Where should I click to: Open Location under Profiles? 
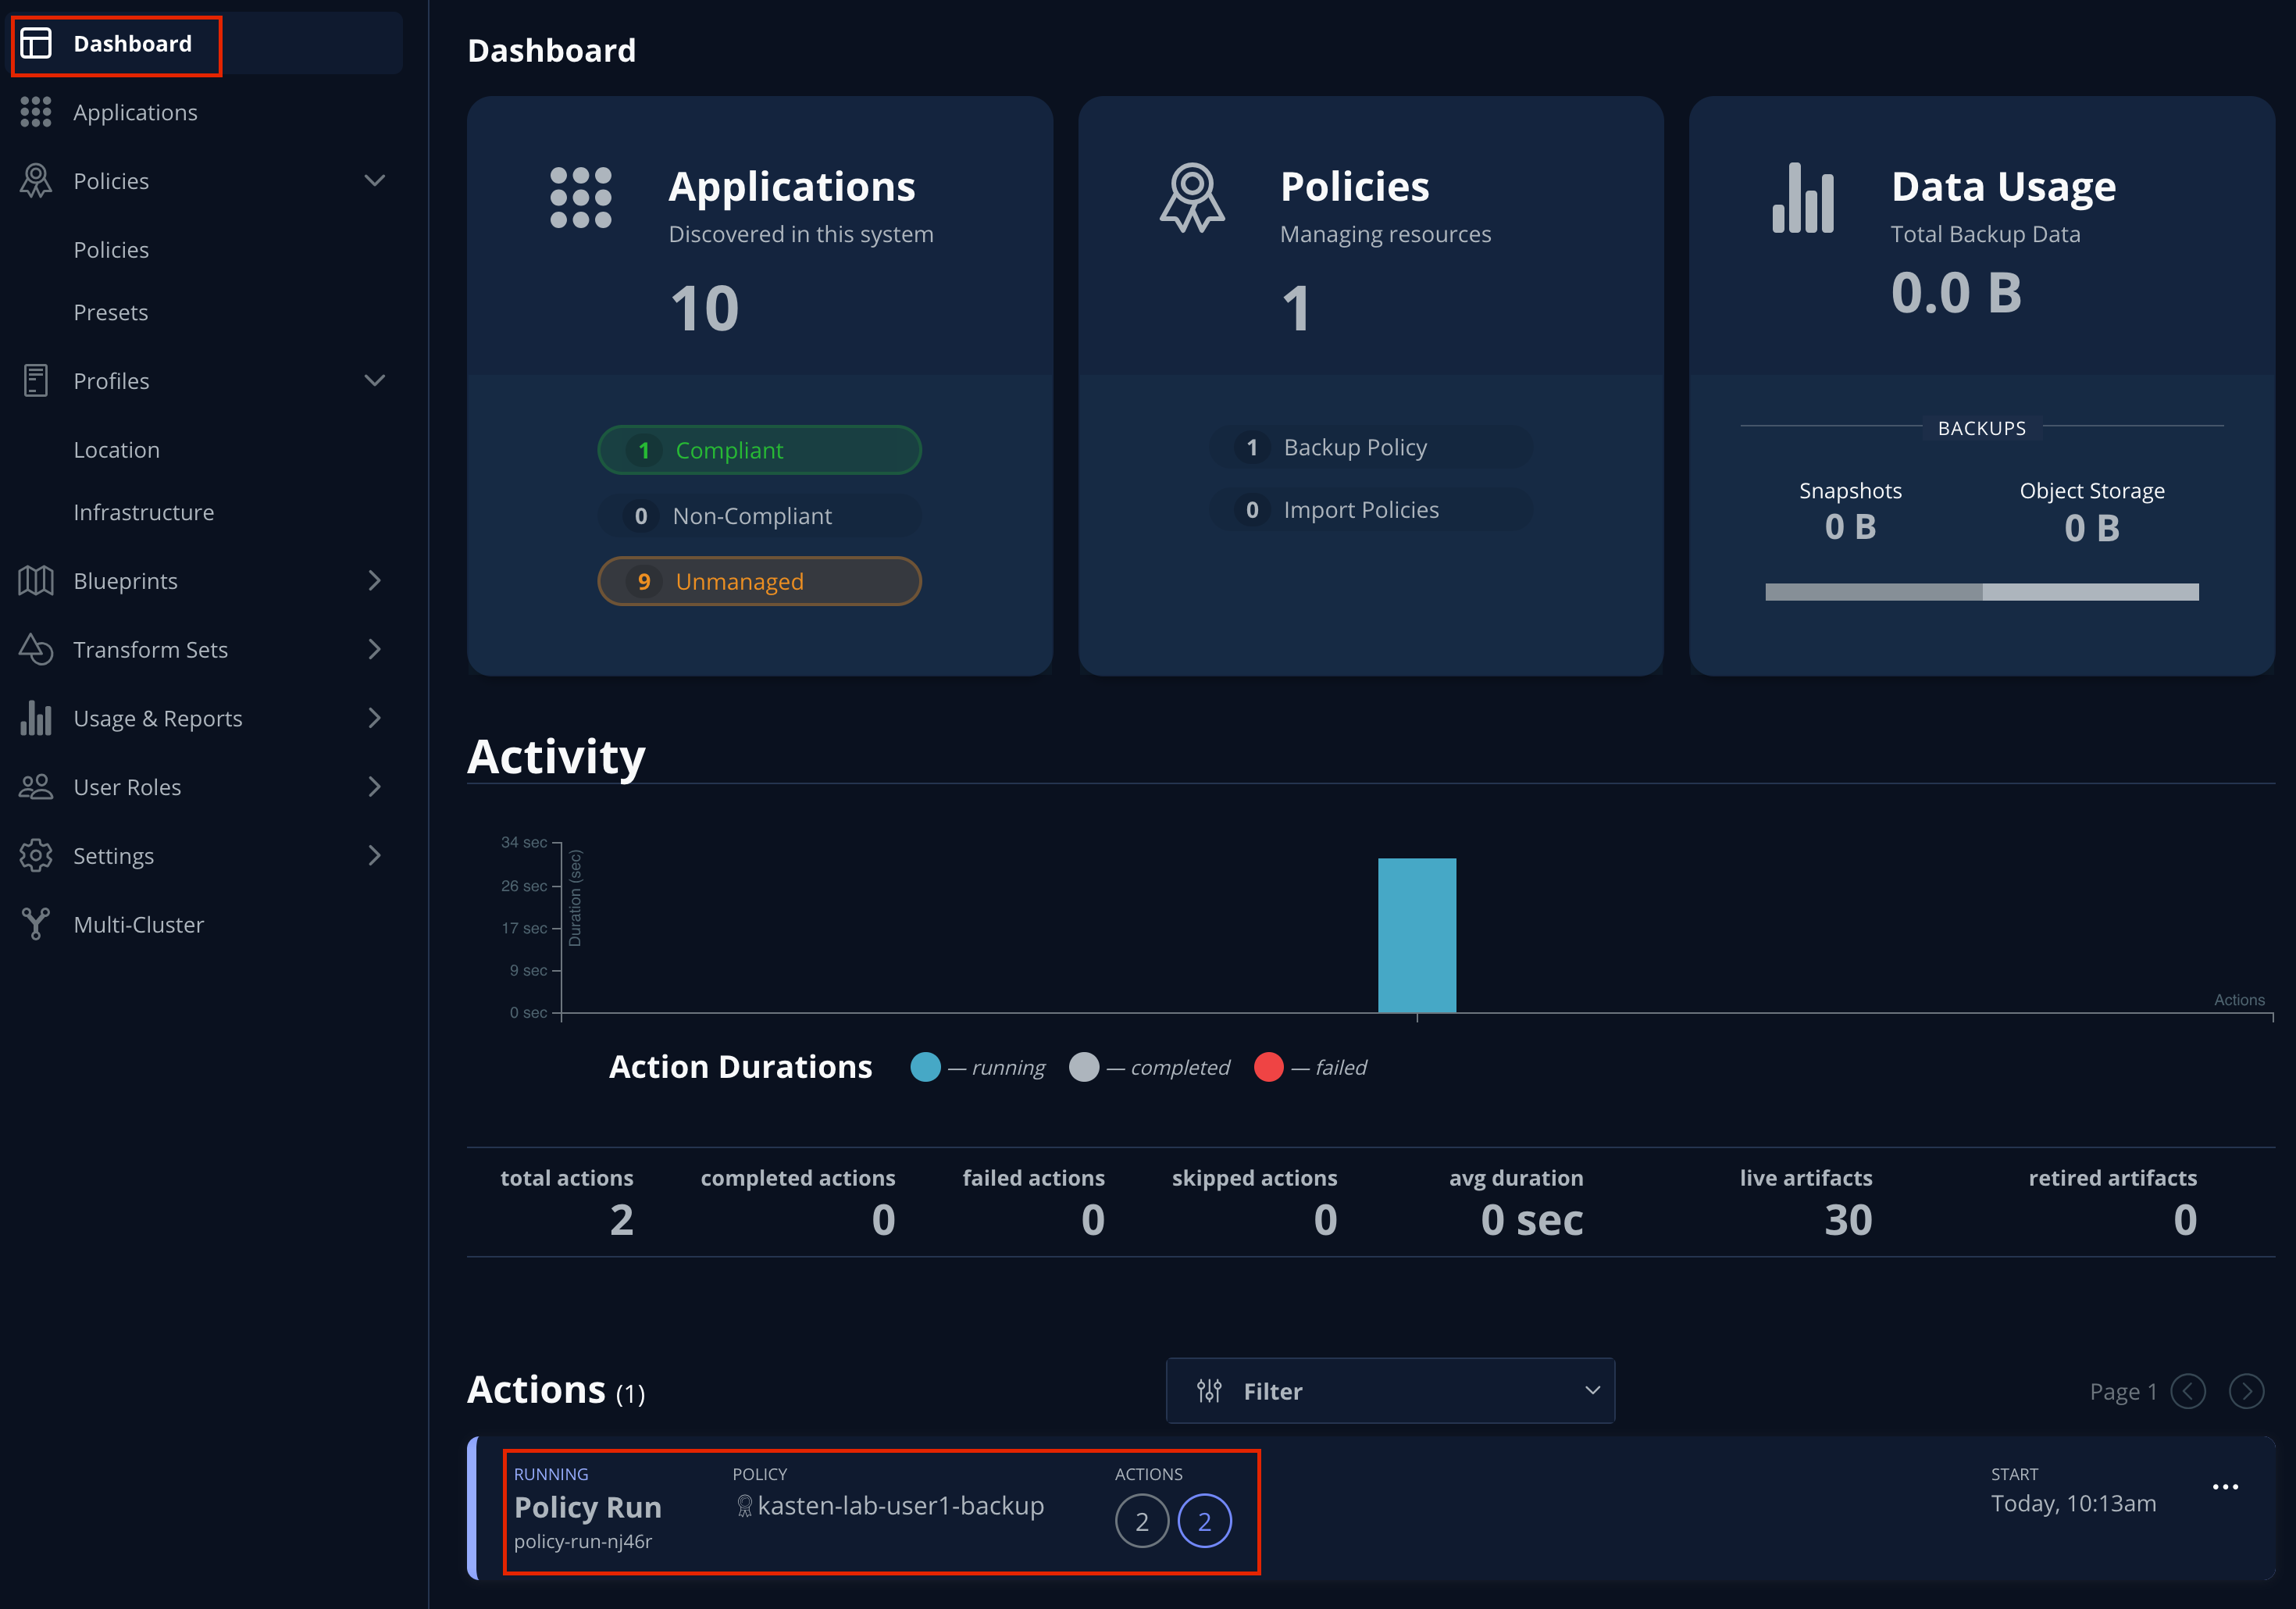(x=116, y=449)
